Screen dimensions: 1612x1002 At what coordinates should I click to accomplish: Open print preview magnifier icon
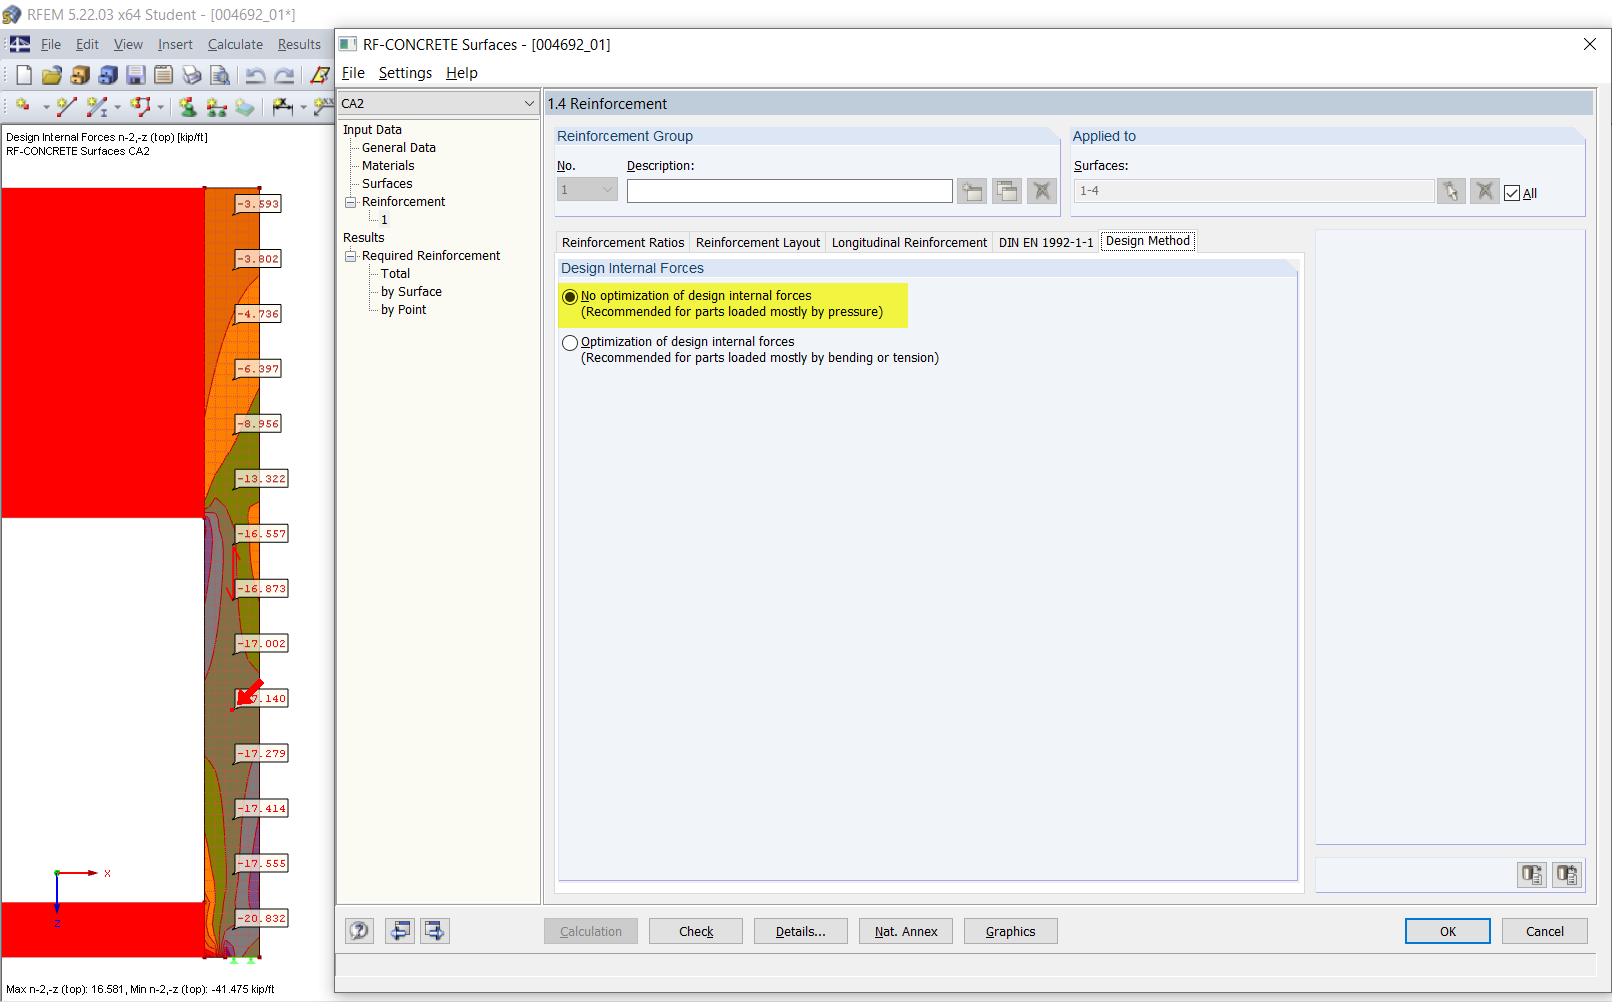pyautogui.click(x=220, y=75)
